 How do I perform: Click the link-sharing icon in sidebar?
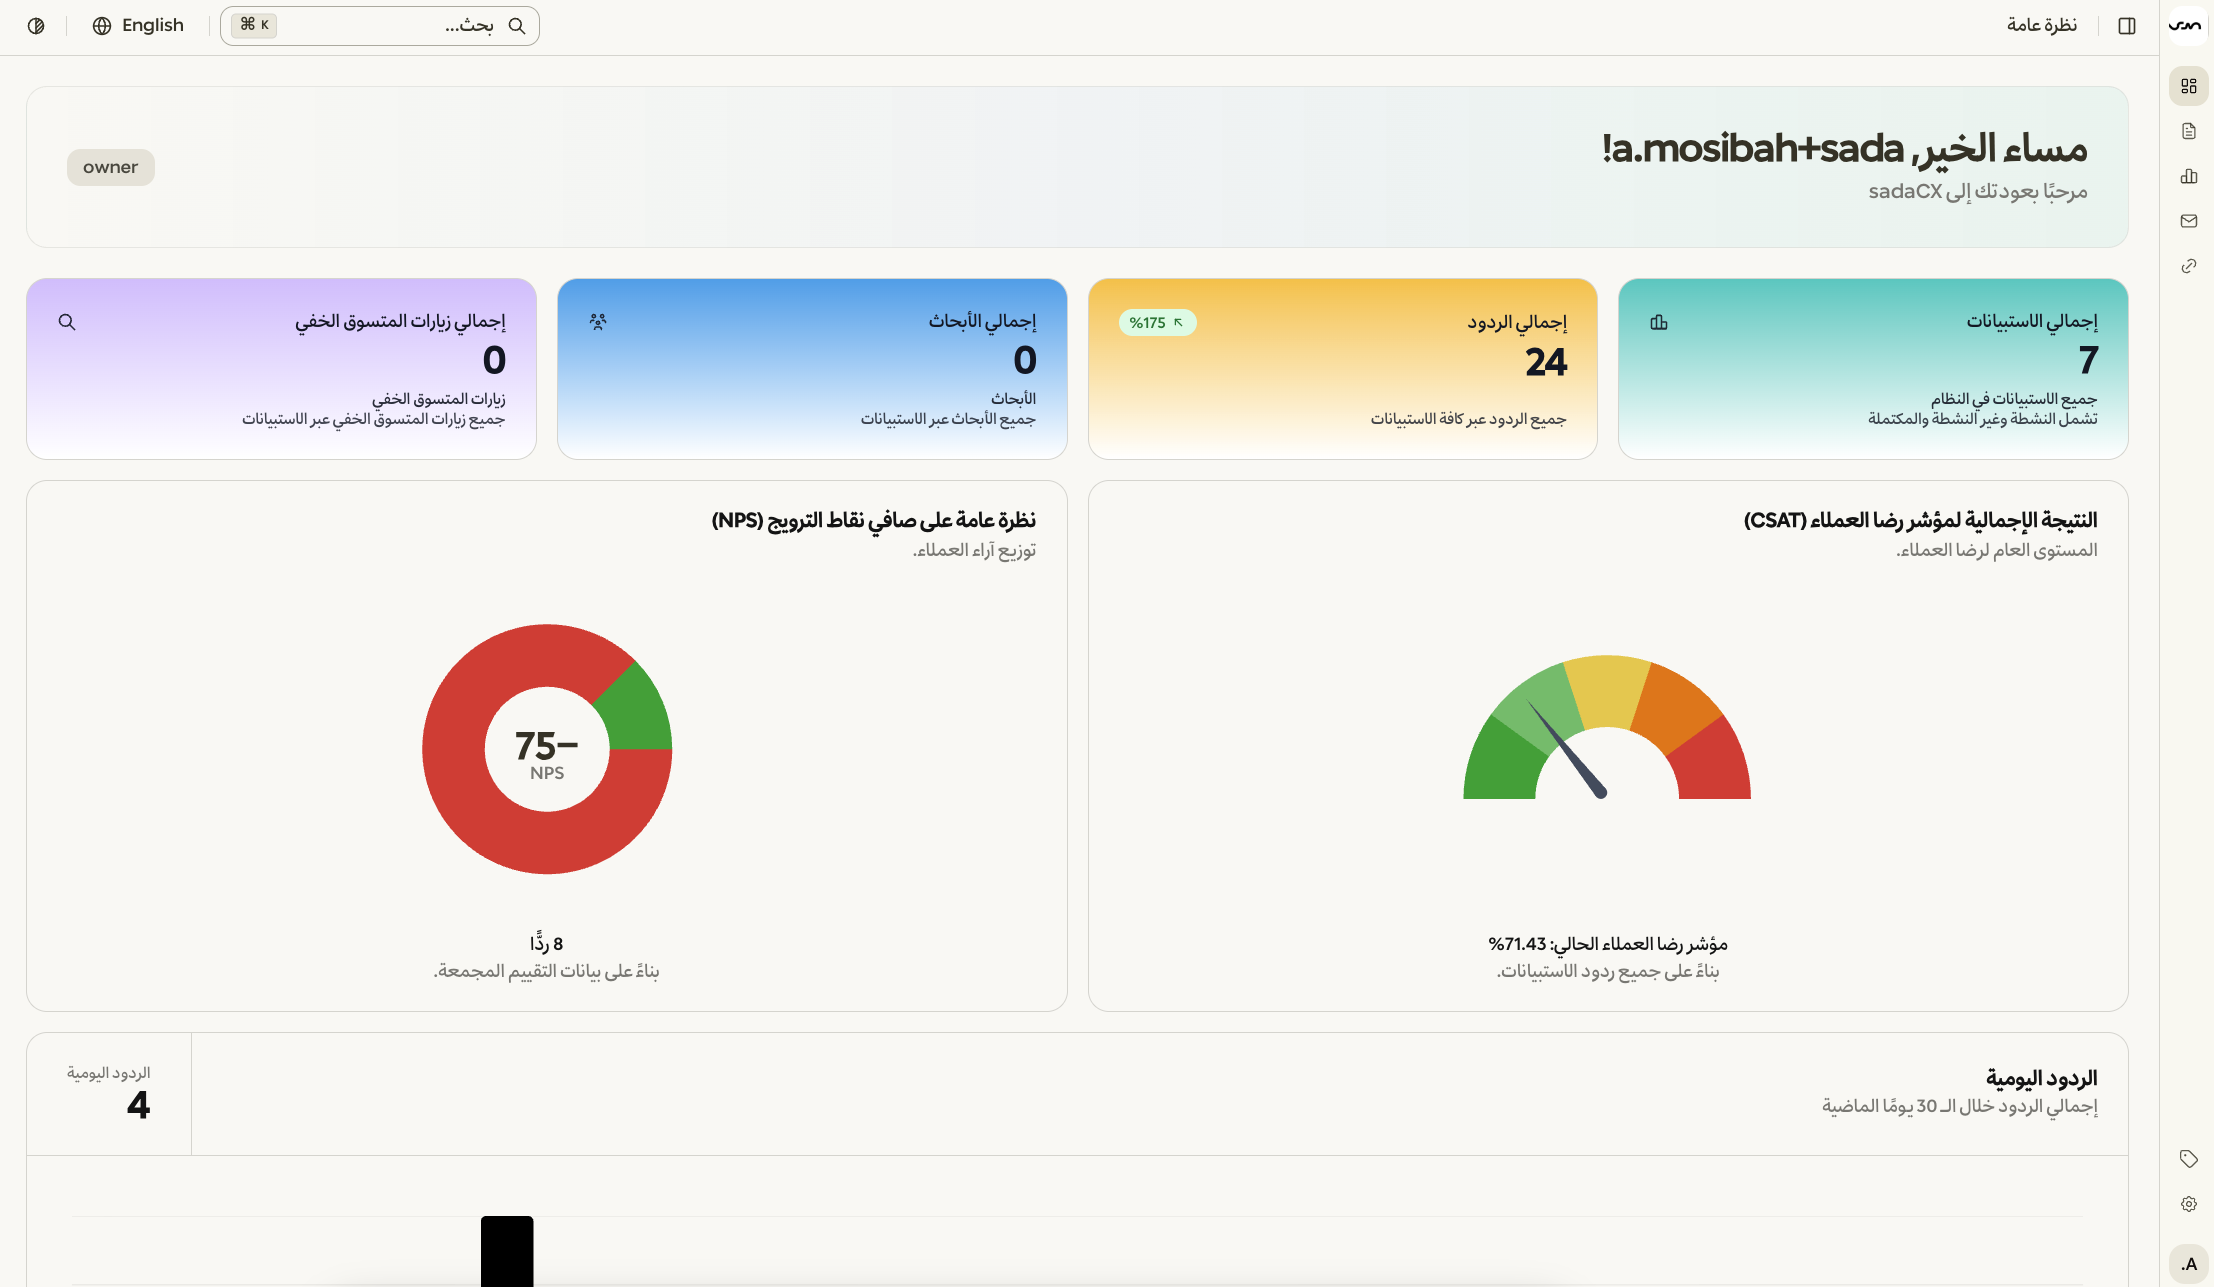coord(2189,266)
